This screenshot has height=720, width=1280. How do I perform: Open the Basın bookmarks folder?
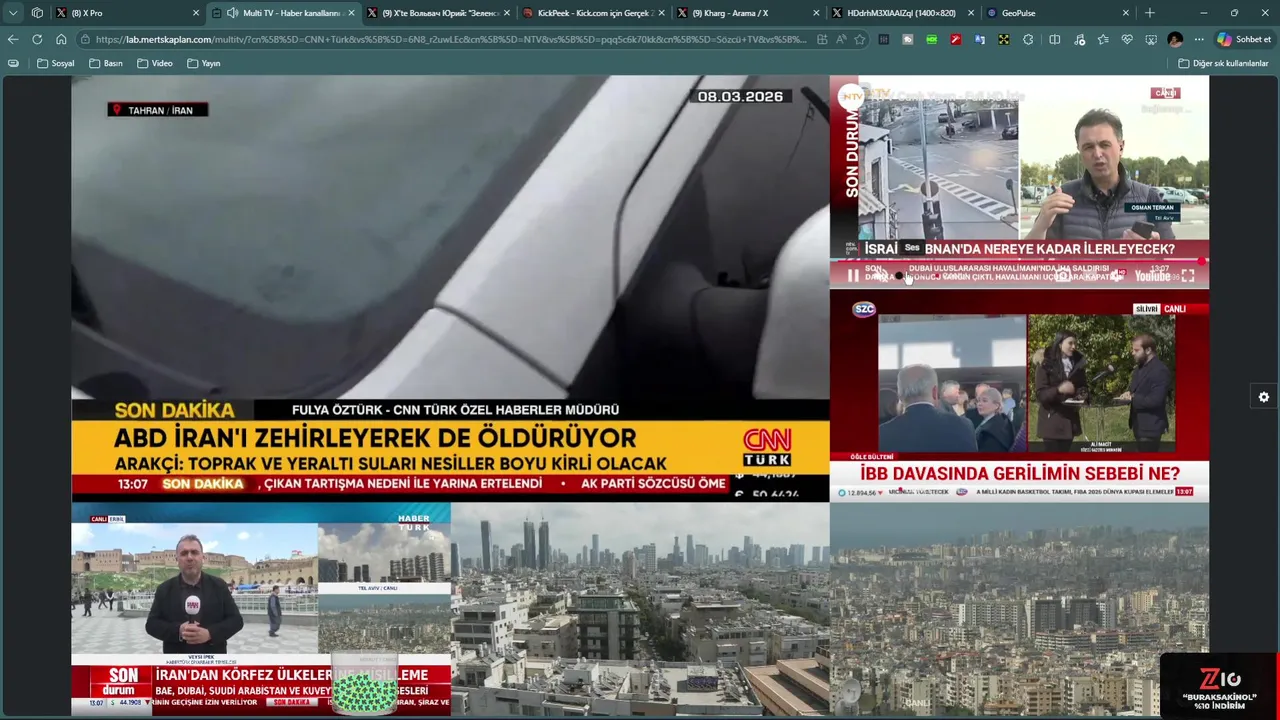(106, 63)
